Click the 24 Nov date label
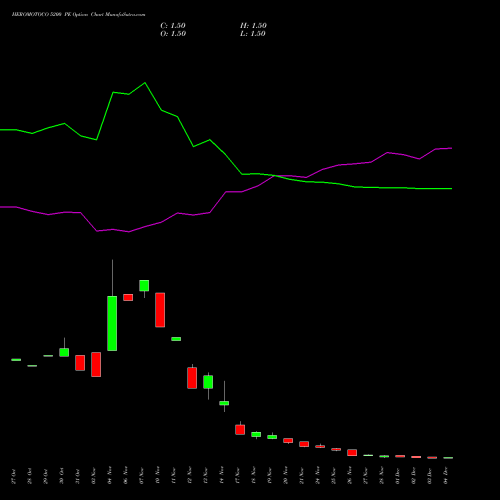The image size is (500, 500). click(x=318, y=475)
